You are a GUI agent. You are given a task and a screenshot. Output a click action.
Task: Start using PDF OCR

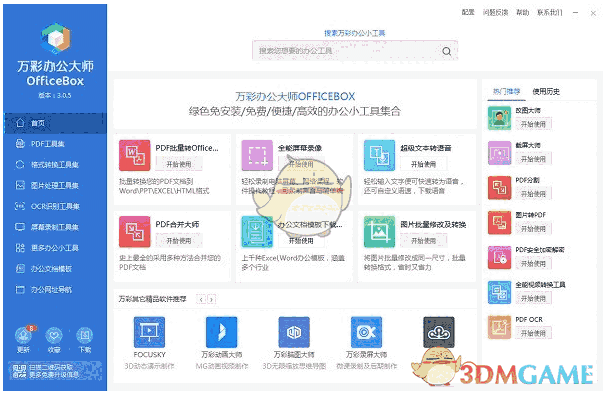pos(534,333)
